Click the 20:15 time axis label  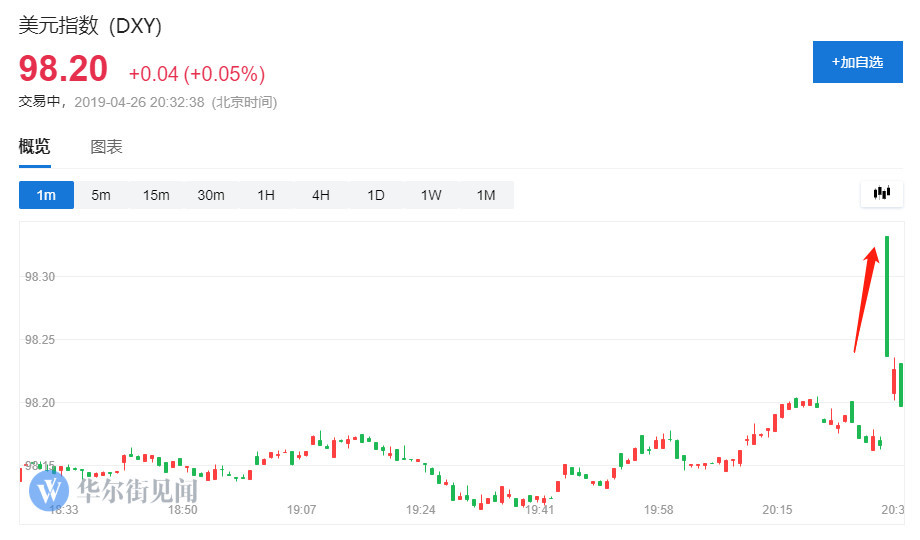point(777,509)
